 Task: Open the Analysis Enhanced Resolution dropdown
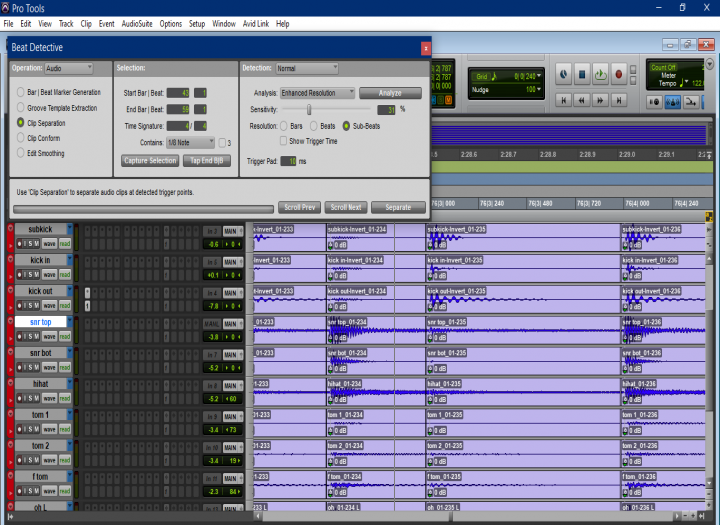(x=317, y=93)
